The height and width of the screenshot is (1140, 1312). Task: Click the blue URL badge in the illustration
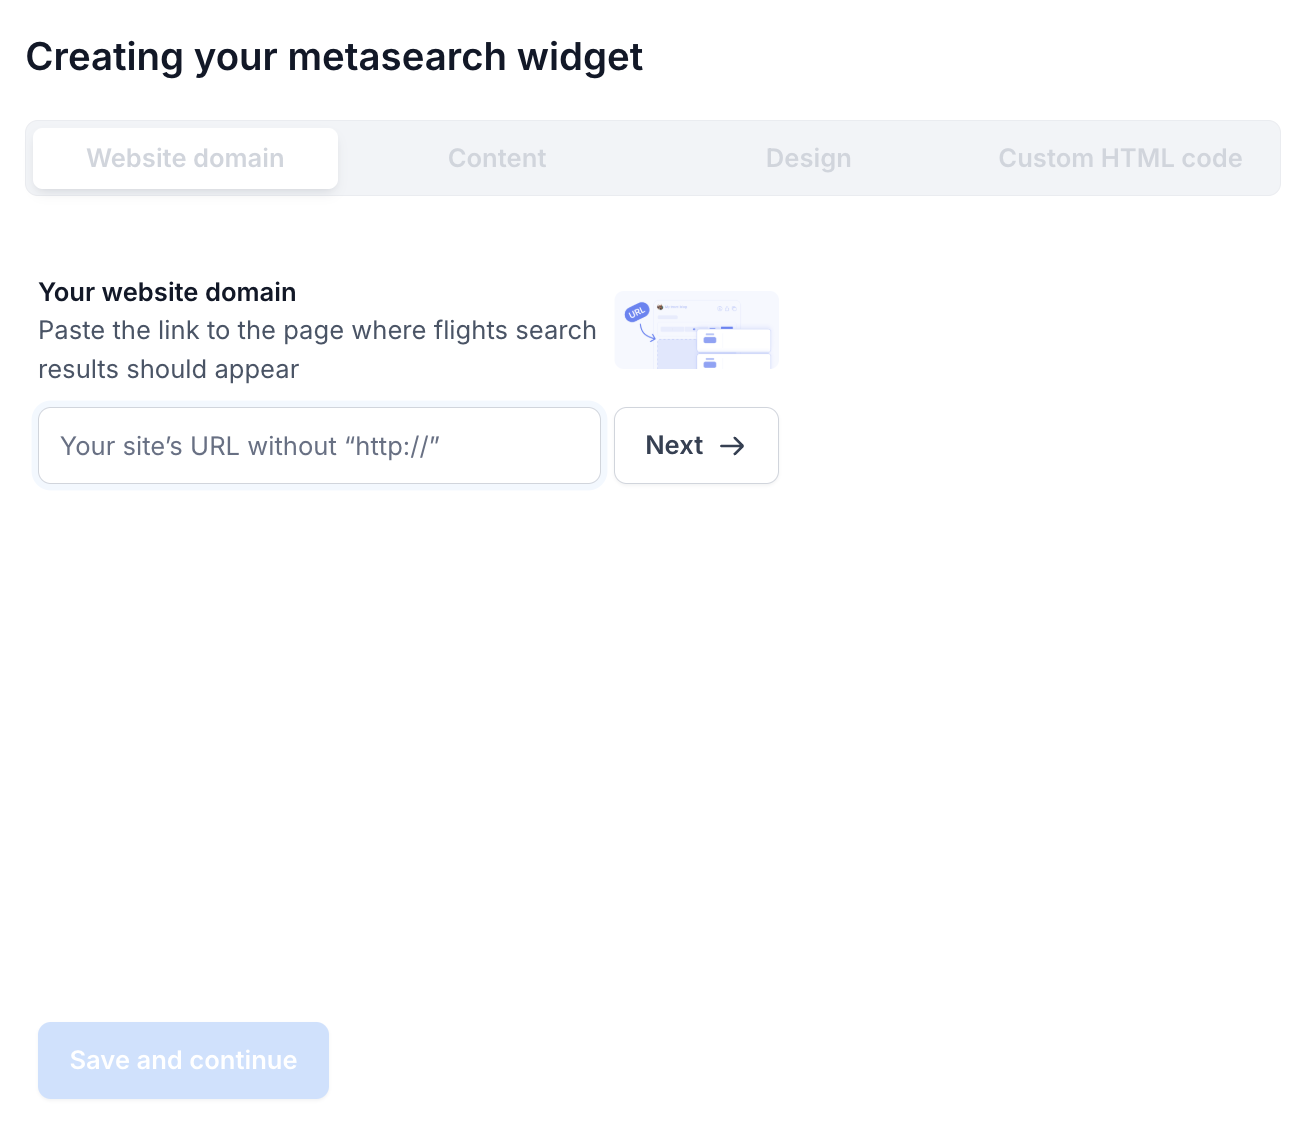point(637,312)
